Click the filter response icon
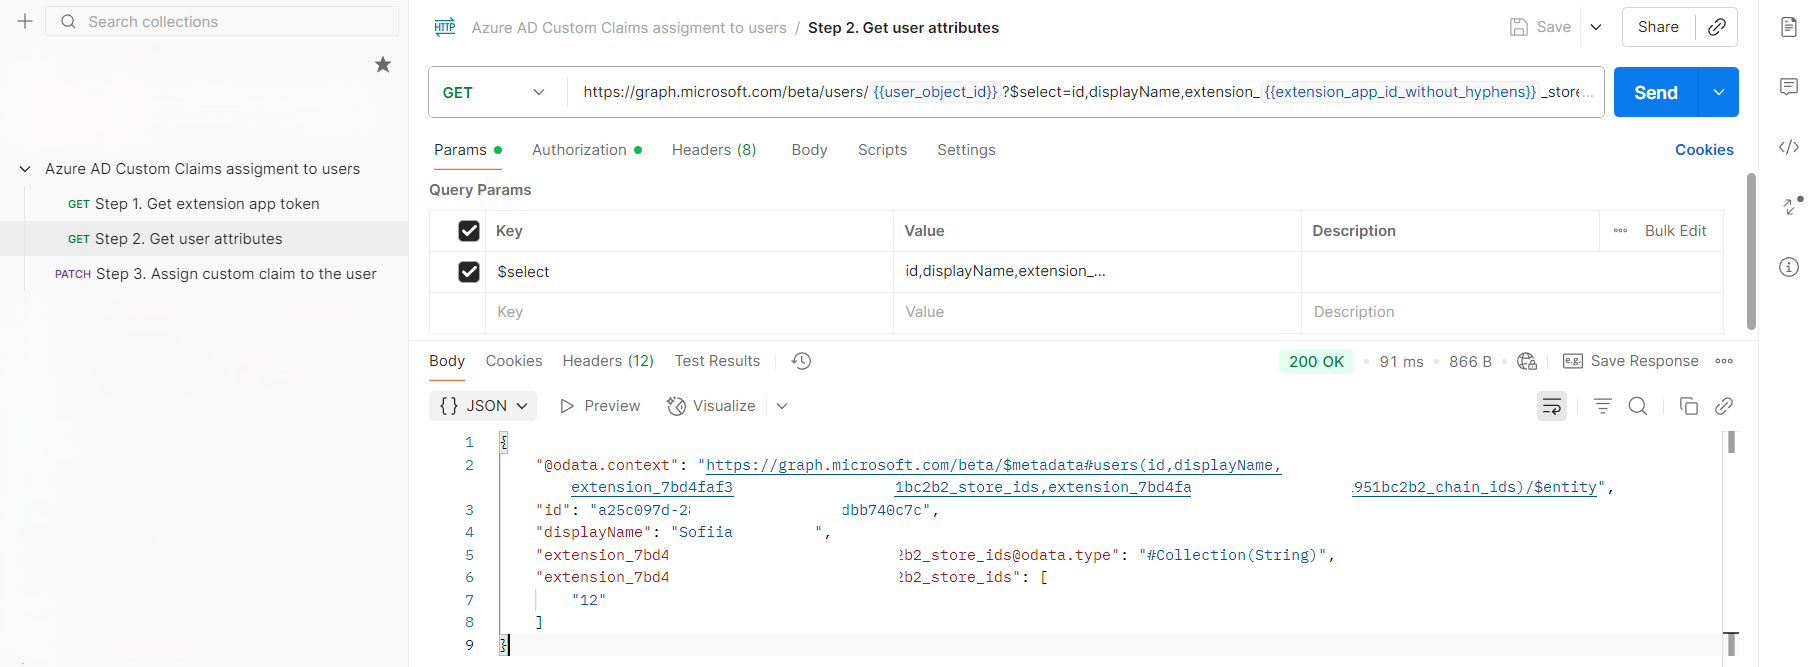Image resolution: width=1817 pixels, height=667 pixels. click(x=1603, y=406)
